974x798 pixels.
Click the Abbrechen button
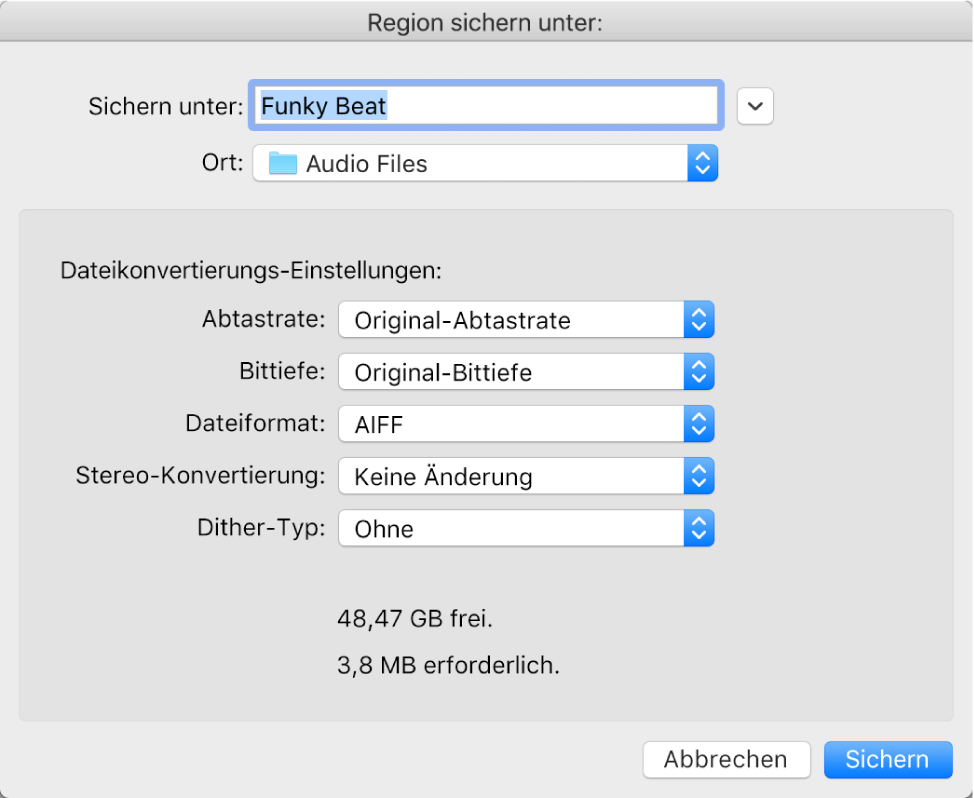pyautogui.click(x=726, y=760)
